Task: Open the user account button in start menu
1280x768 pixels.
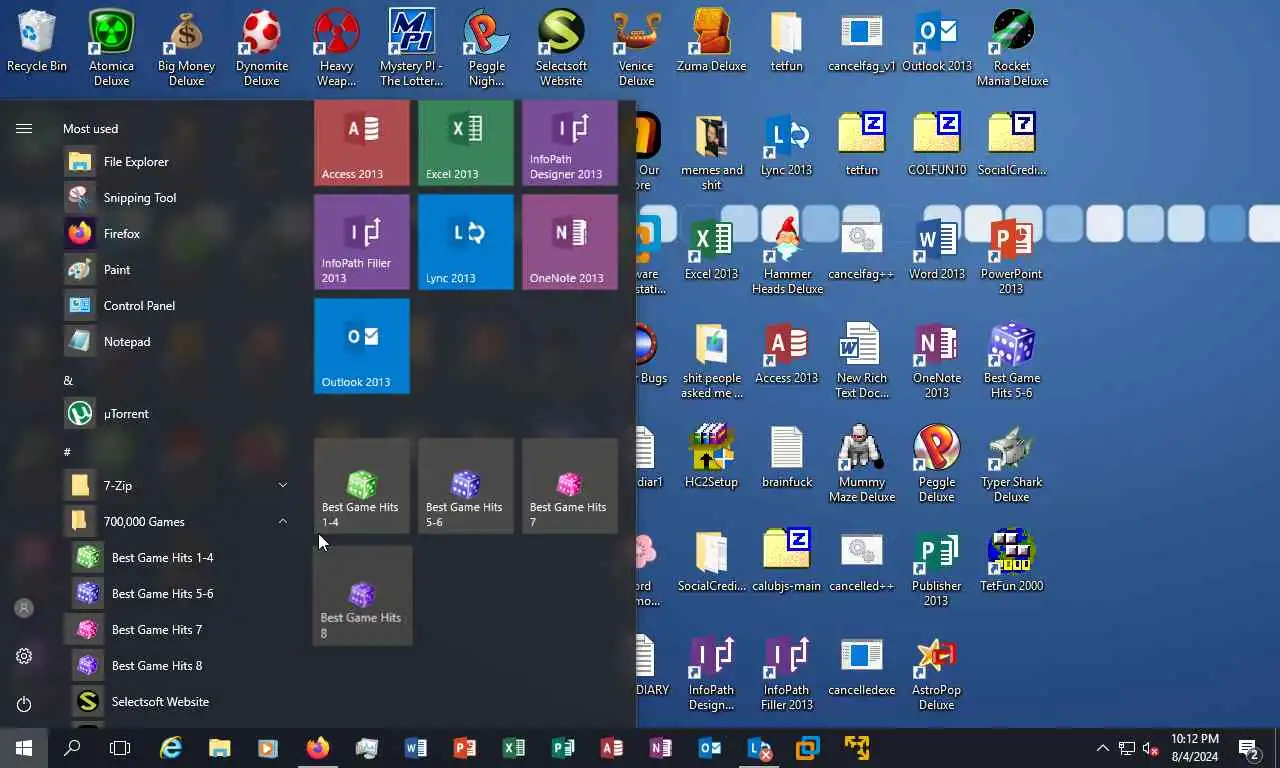Action: (x=24, y=608)
